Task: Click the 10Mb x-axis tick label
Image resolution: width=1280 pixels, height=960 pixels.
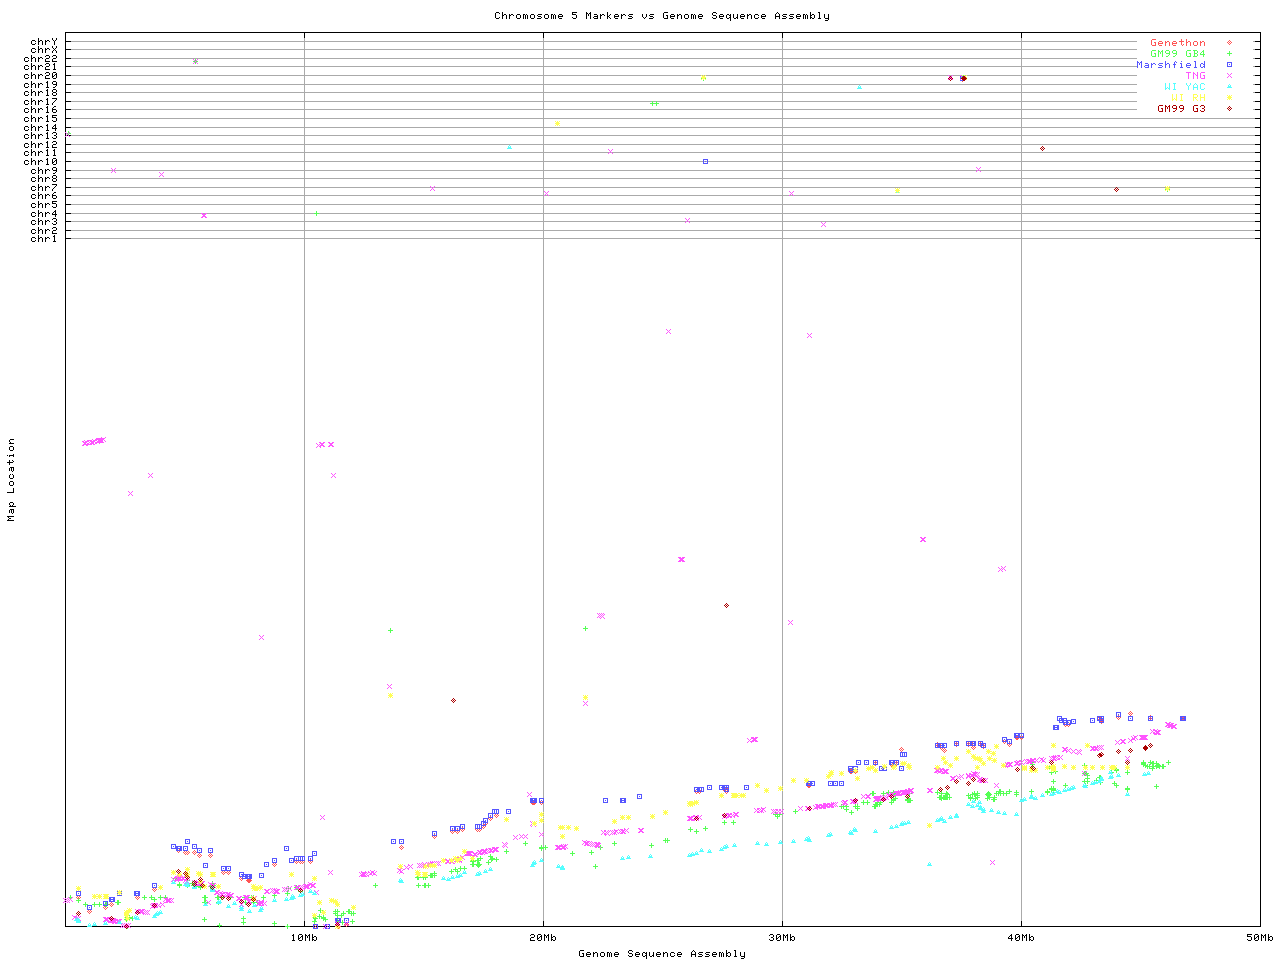Action: tap(304, 938)
